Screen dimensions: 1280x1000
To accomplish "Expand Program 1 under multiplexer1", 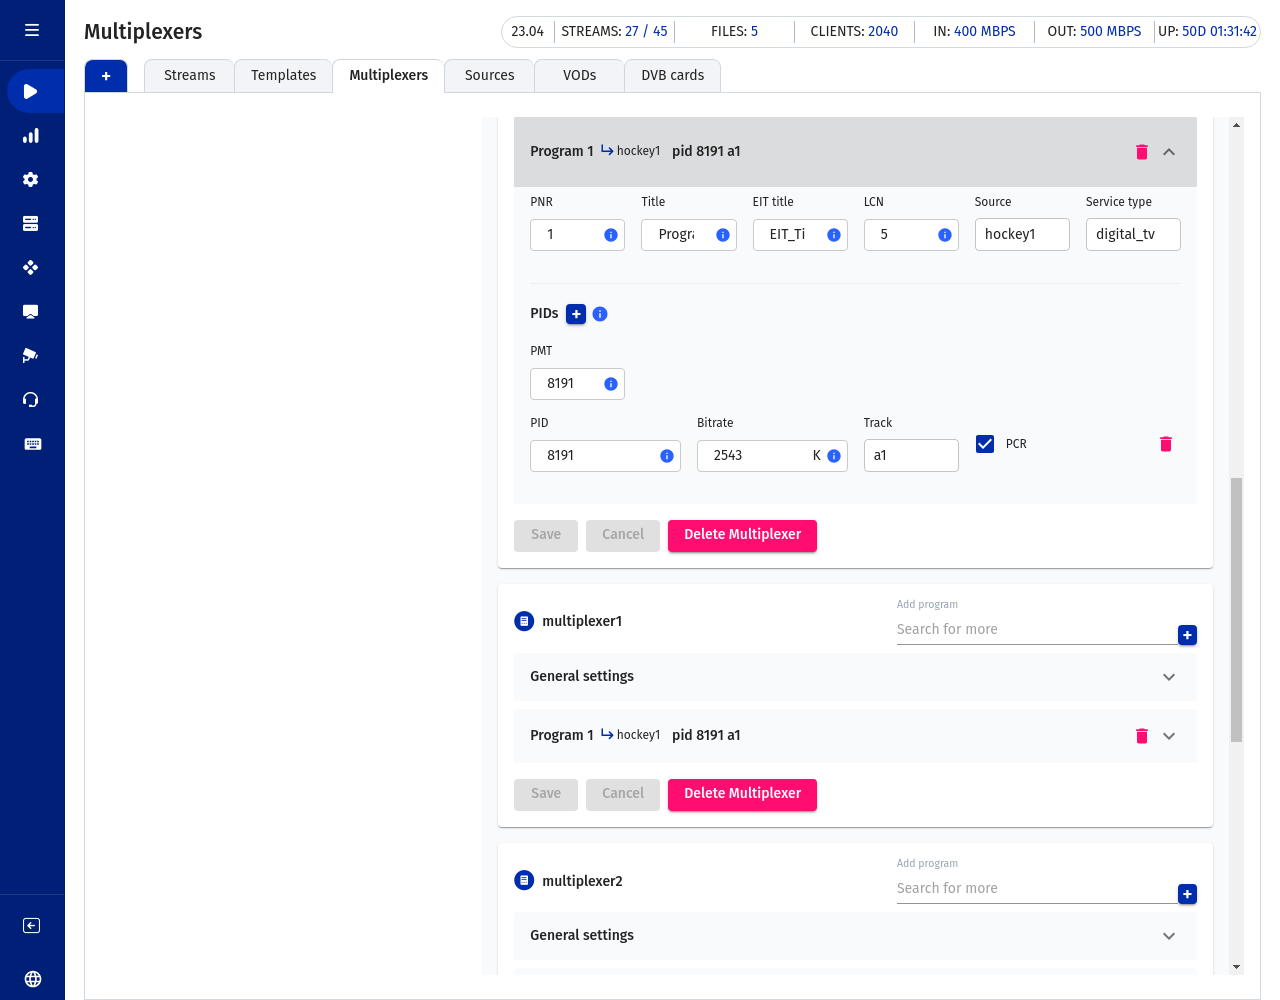I will [1169, 736].
